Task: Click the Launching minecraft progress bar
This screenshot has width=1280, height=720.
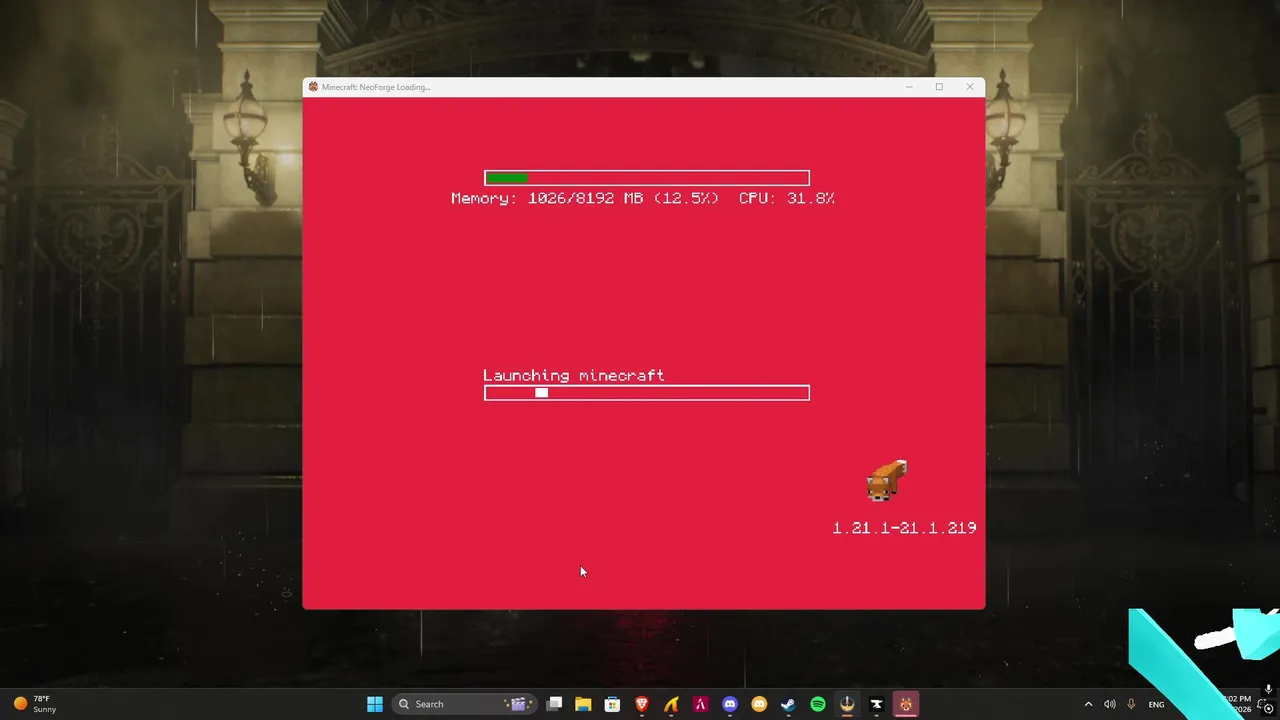Action: [647, 393]
